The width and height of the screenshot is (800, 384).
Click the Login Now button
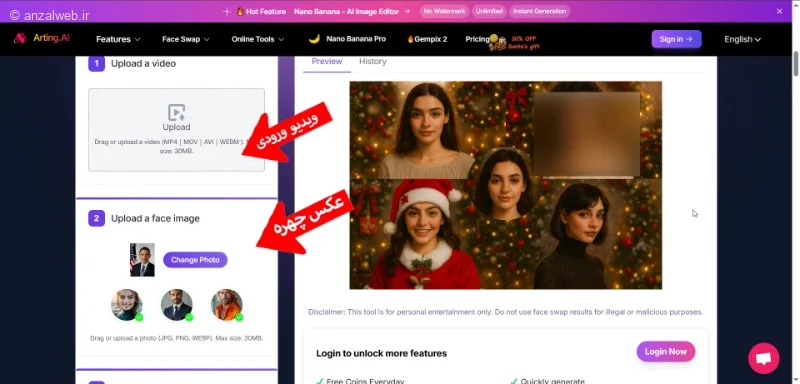(665, 351)
